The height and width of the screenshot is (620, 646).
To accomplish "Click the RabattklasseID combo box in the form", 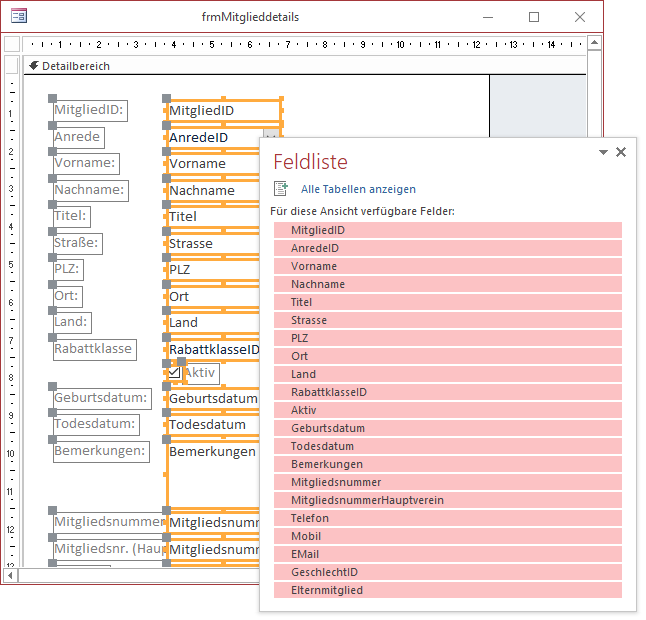I will tap(213, 350).
